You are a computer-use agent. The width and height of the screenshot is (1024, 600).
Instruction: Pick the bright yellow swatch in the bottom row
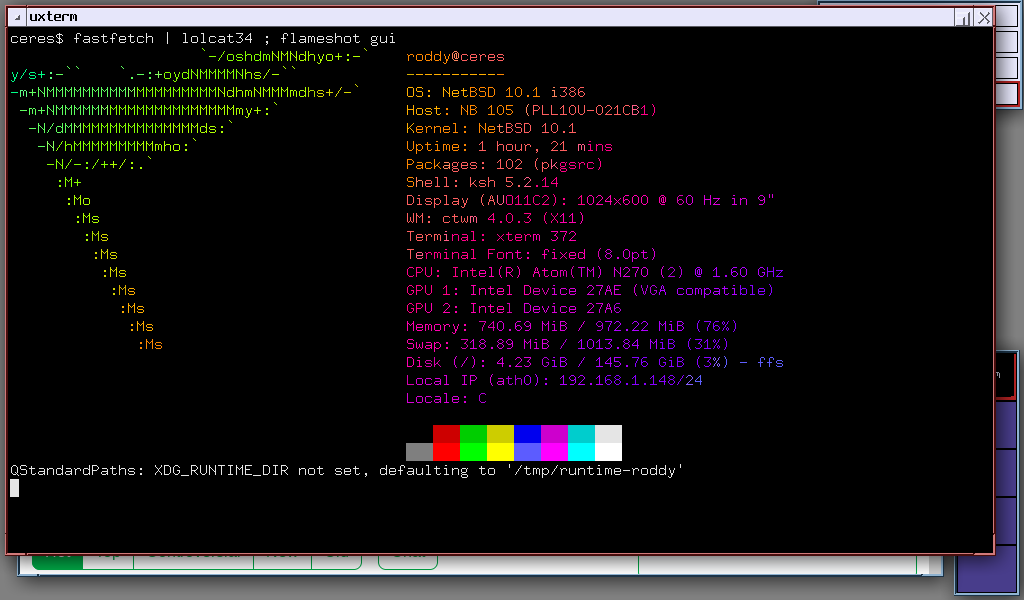pyautogui.click(x=500, y=452)
